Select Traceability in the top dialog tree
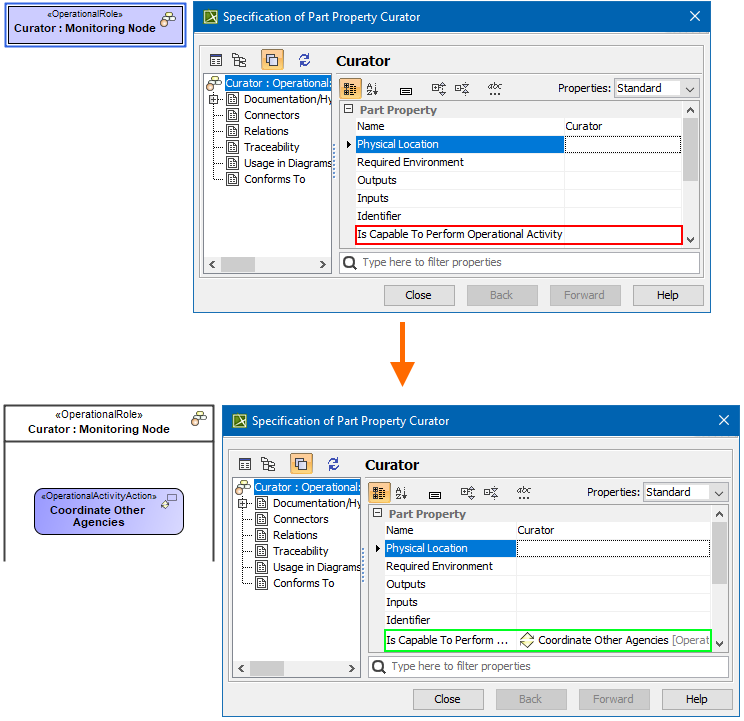Image resolution: width=744 pixels, height=721 pixels. (271, 147)
